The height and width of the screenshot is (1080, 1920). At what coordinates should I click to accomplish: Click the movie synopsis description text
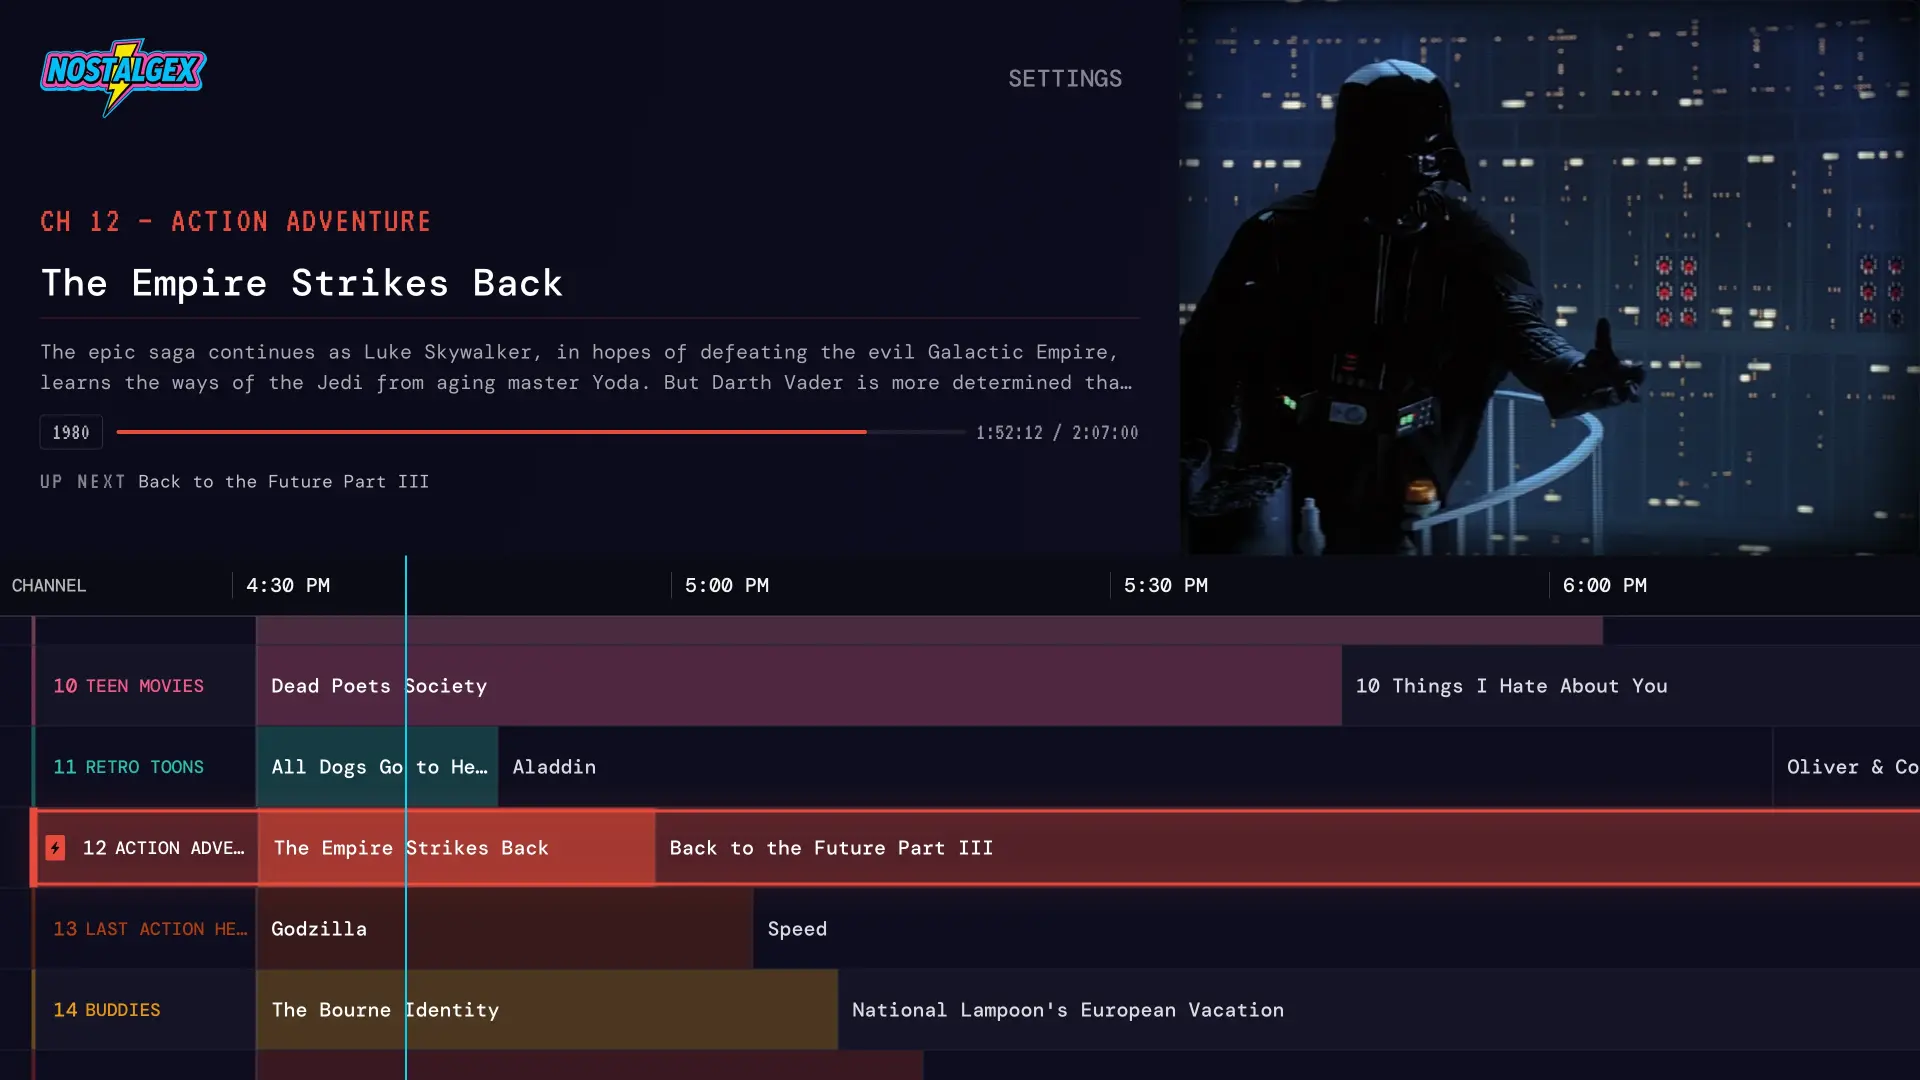click(587, 367)
